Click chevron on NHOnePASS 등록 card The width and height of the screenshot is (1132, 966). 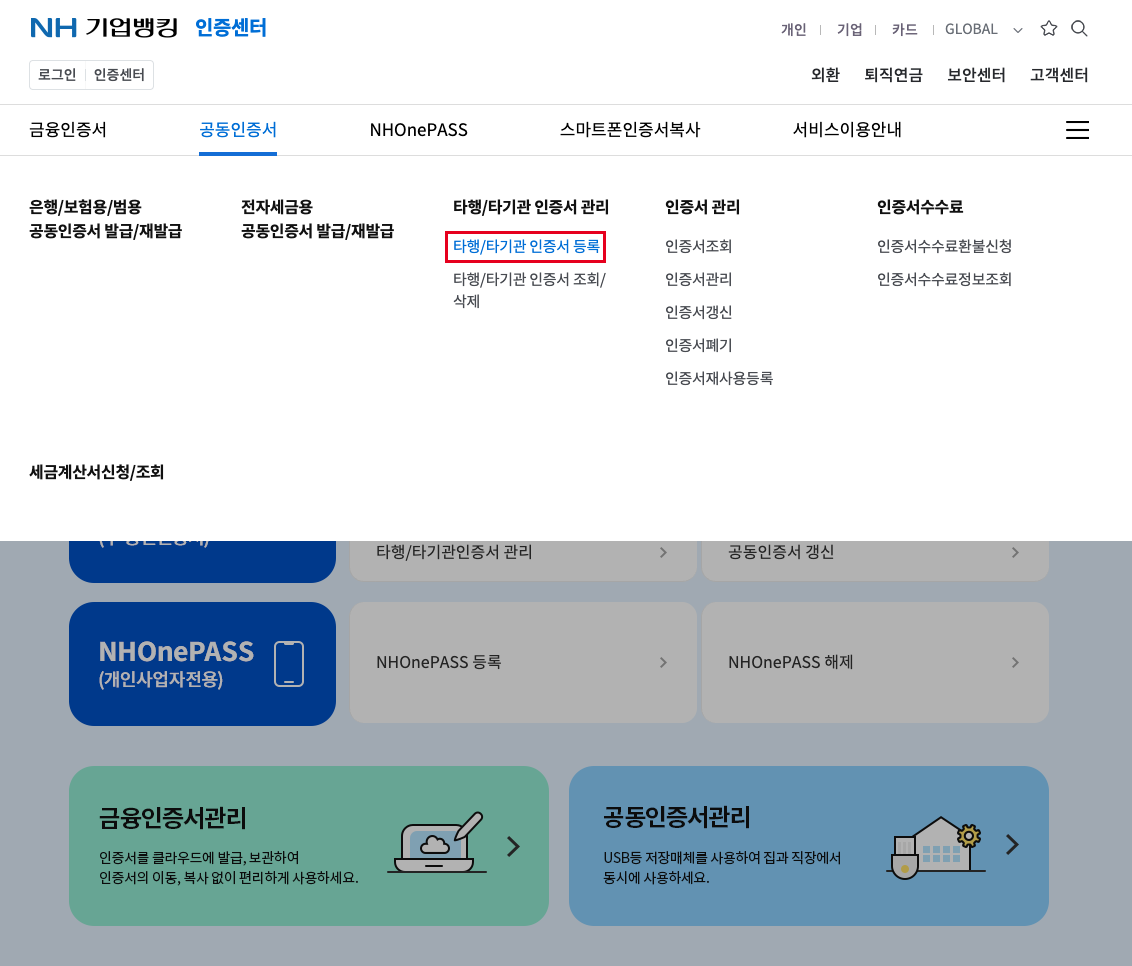point(663,662)
